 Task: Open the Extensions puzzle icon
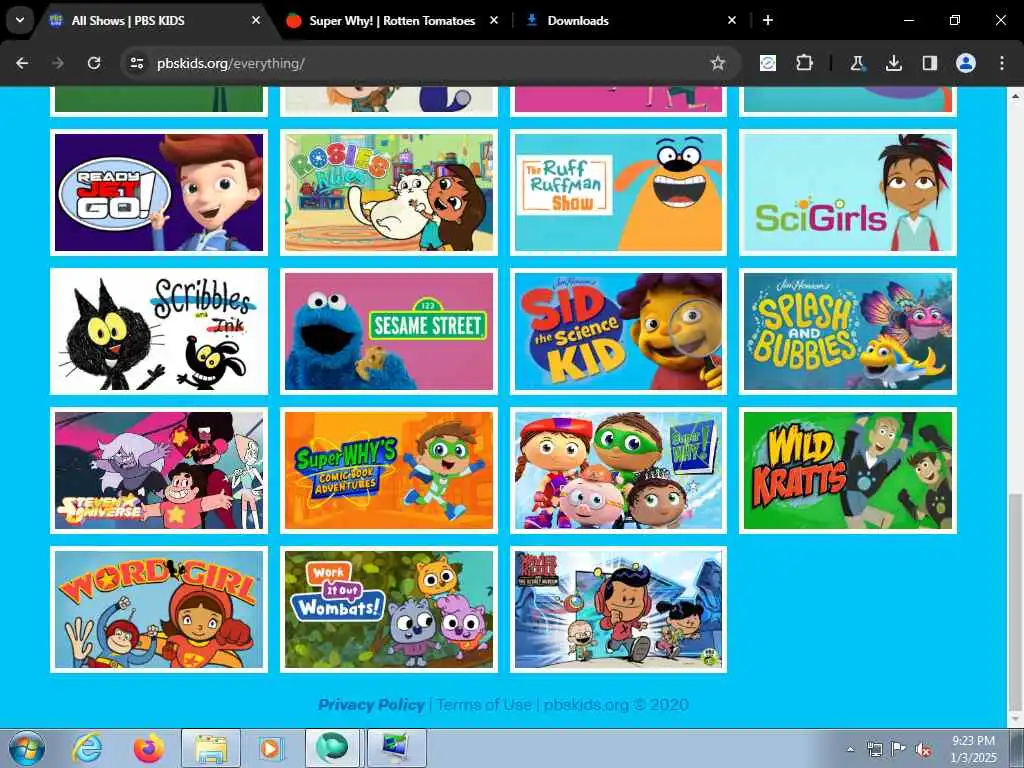[x=804, y=63]
